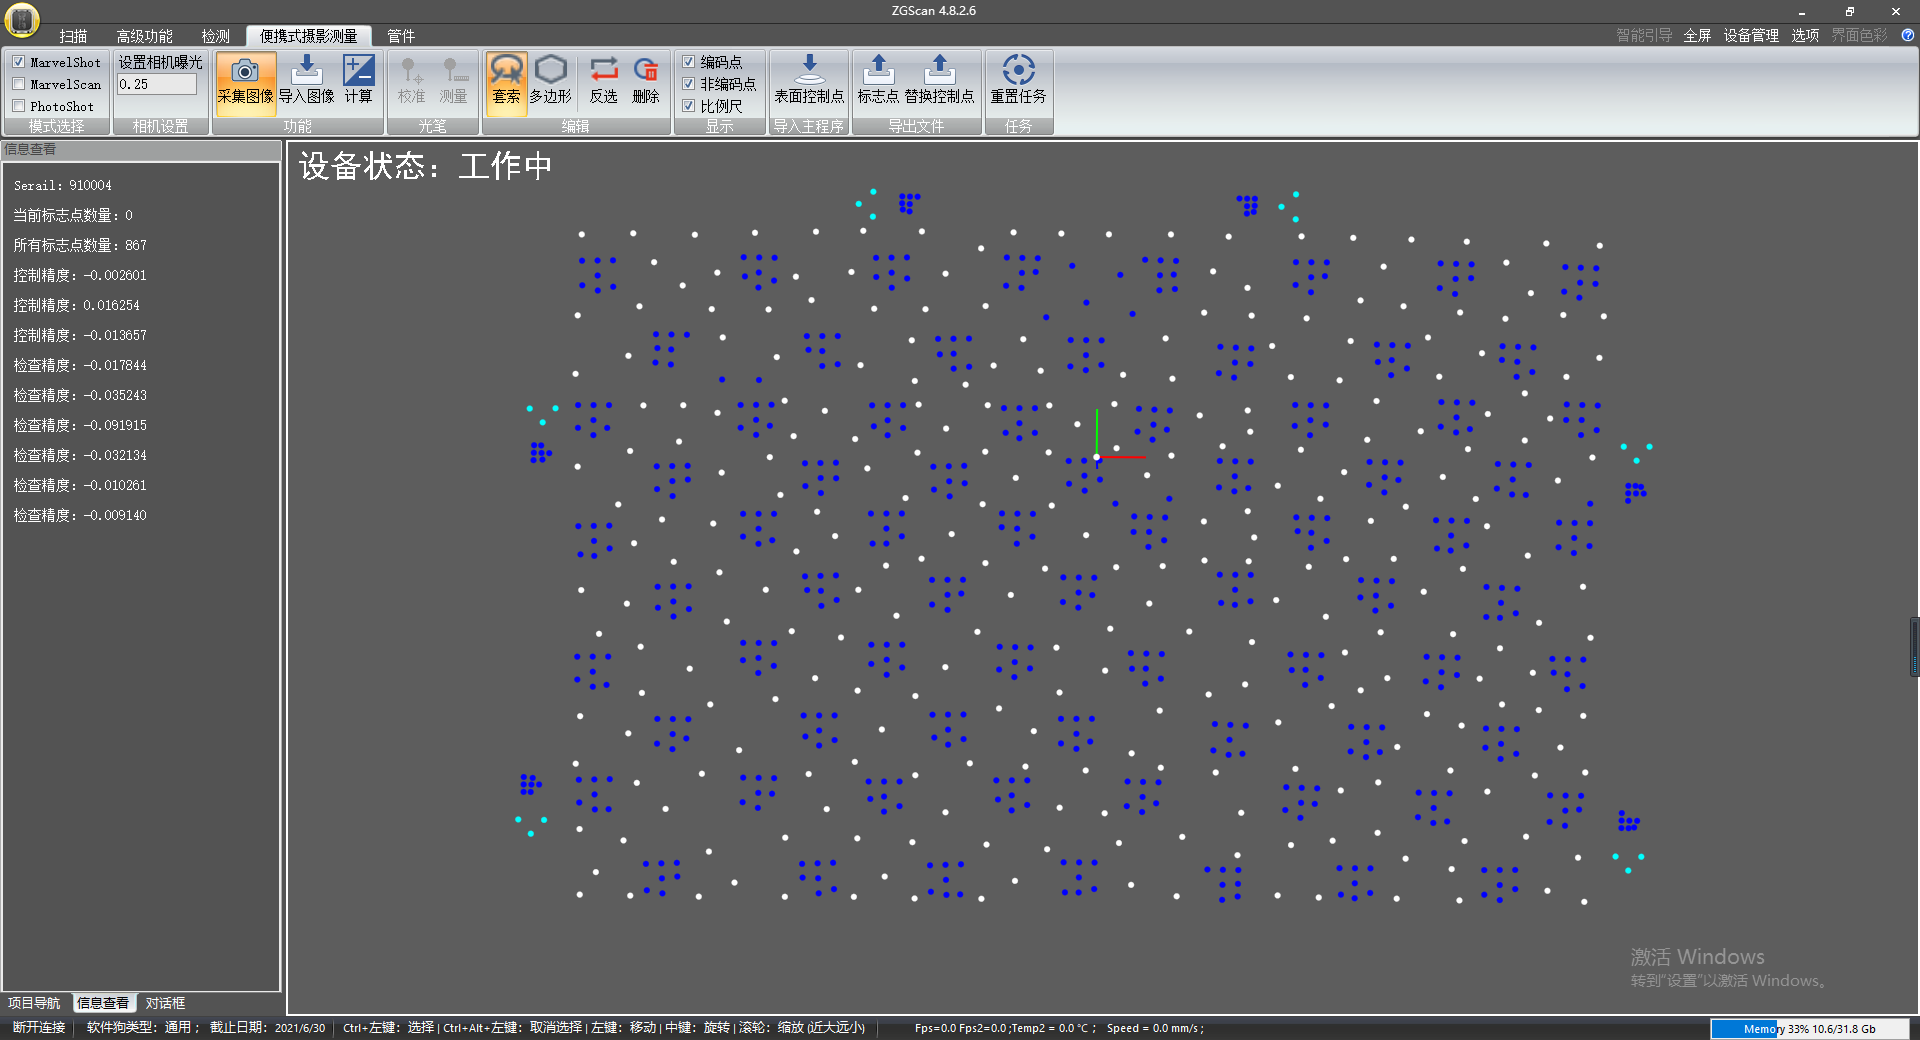Uncheck the MarvelShot mode checkbox
Image resolution: width=1920 pixels, height=1040 pixels.
[19, 62]
